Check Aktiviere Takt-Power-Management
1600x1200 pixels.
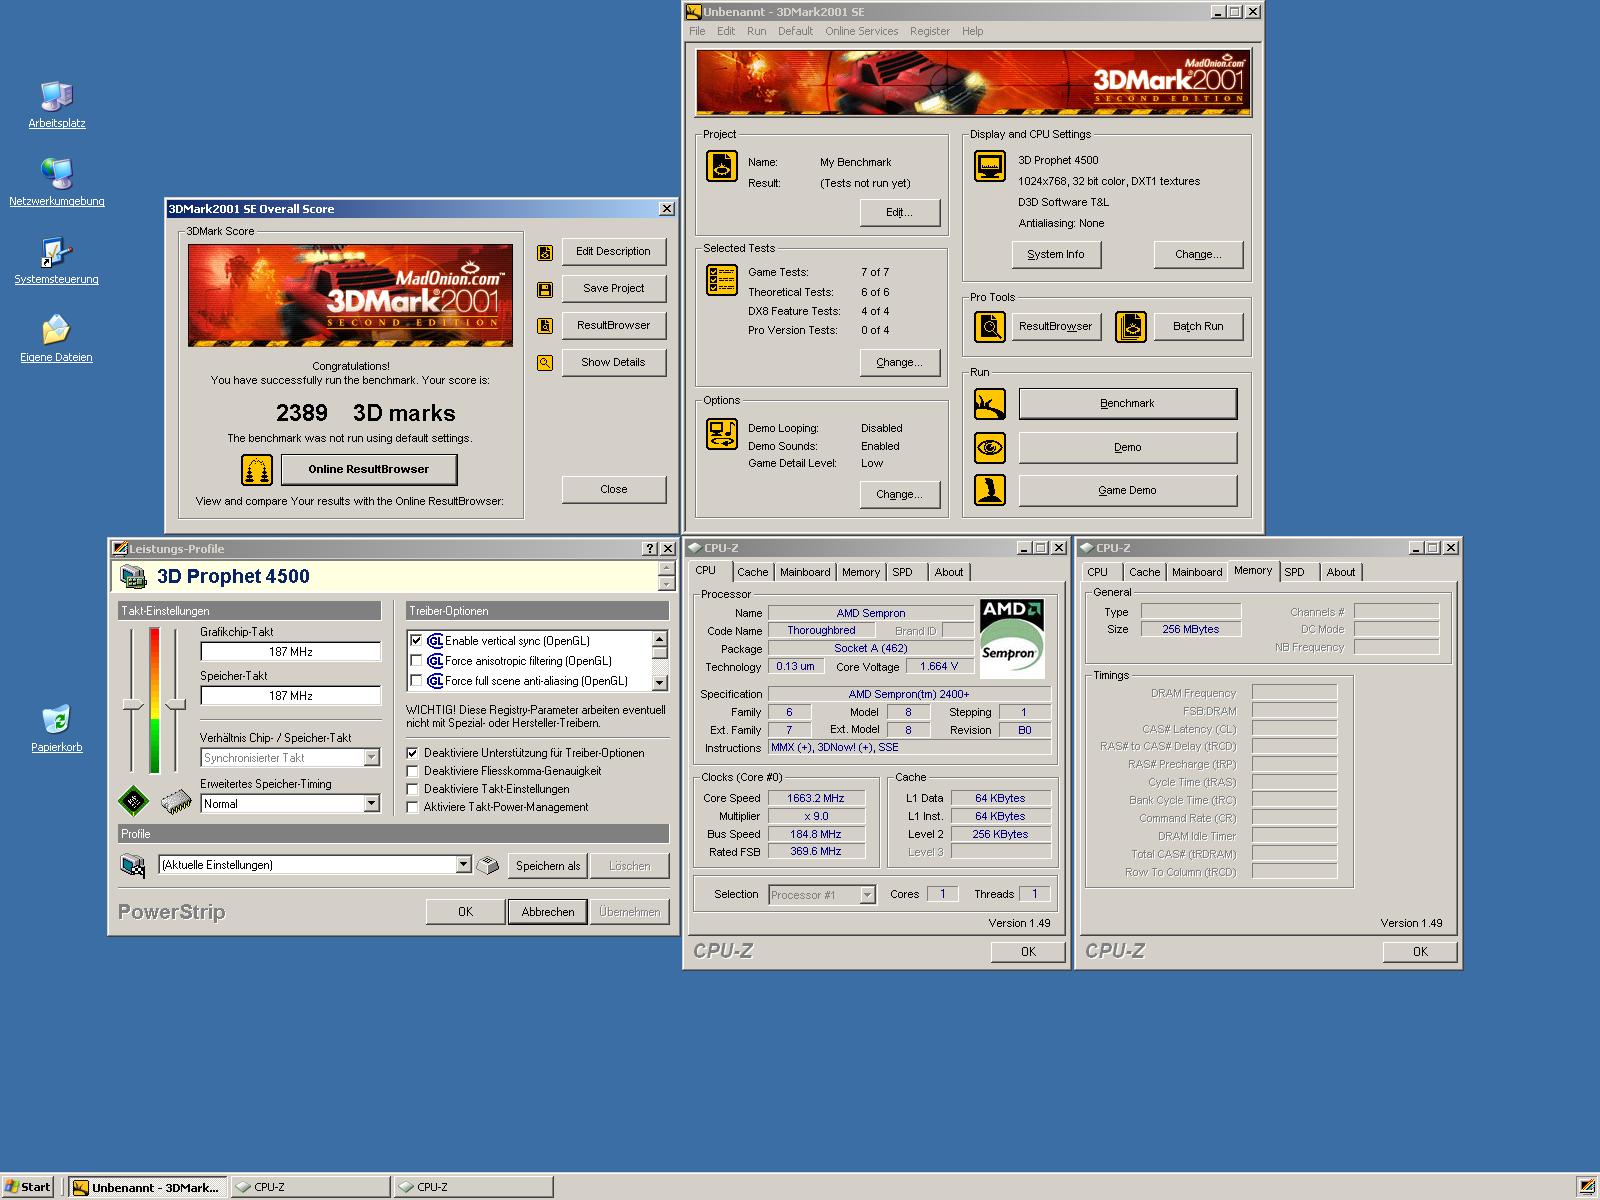tap(412, 807)
